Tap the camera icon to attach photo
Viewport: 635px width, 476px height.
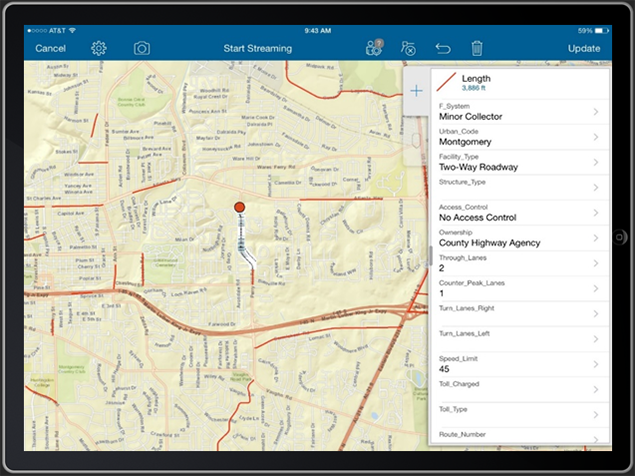tap(142, 49)
